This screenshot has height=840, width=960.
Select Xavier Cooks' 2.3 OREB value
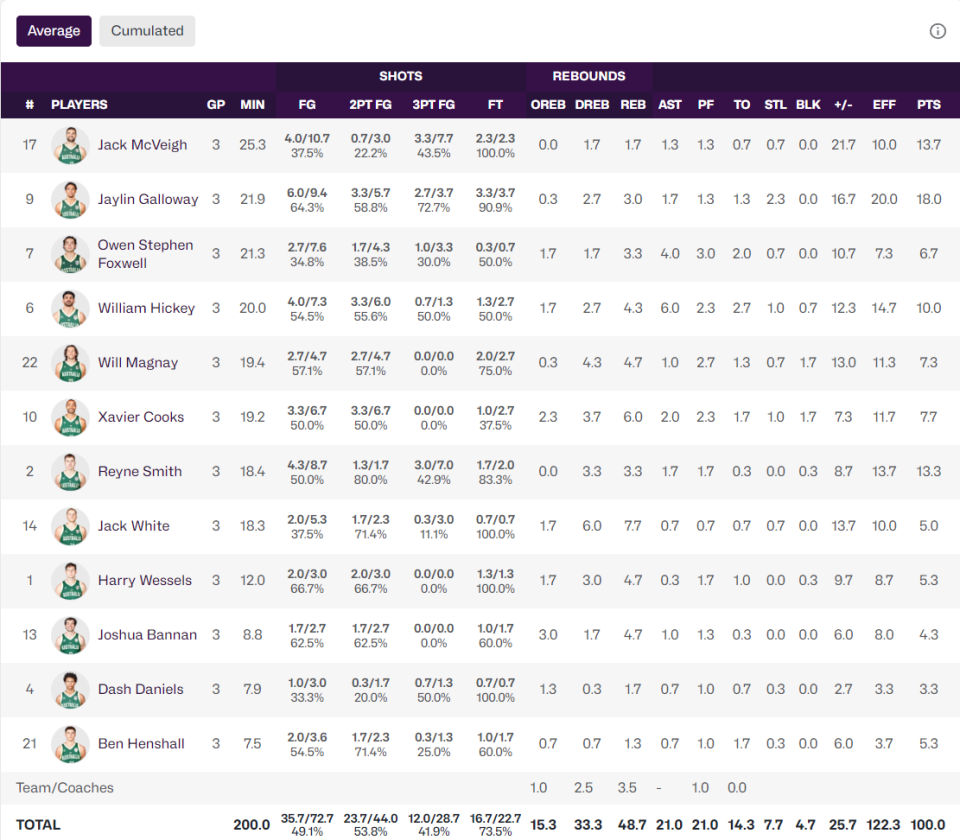pos(548,417)
